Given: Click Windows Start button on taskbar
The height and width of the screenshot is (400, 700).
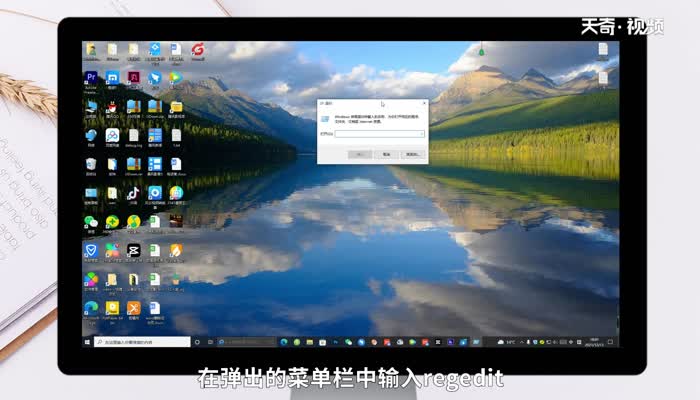Looking at the screenshot, I should click(88, 342).
